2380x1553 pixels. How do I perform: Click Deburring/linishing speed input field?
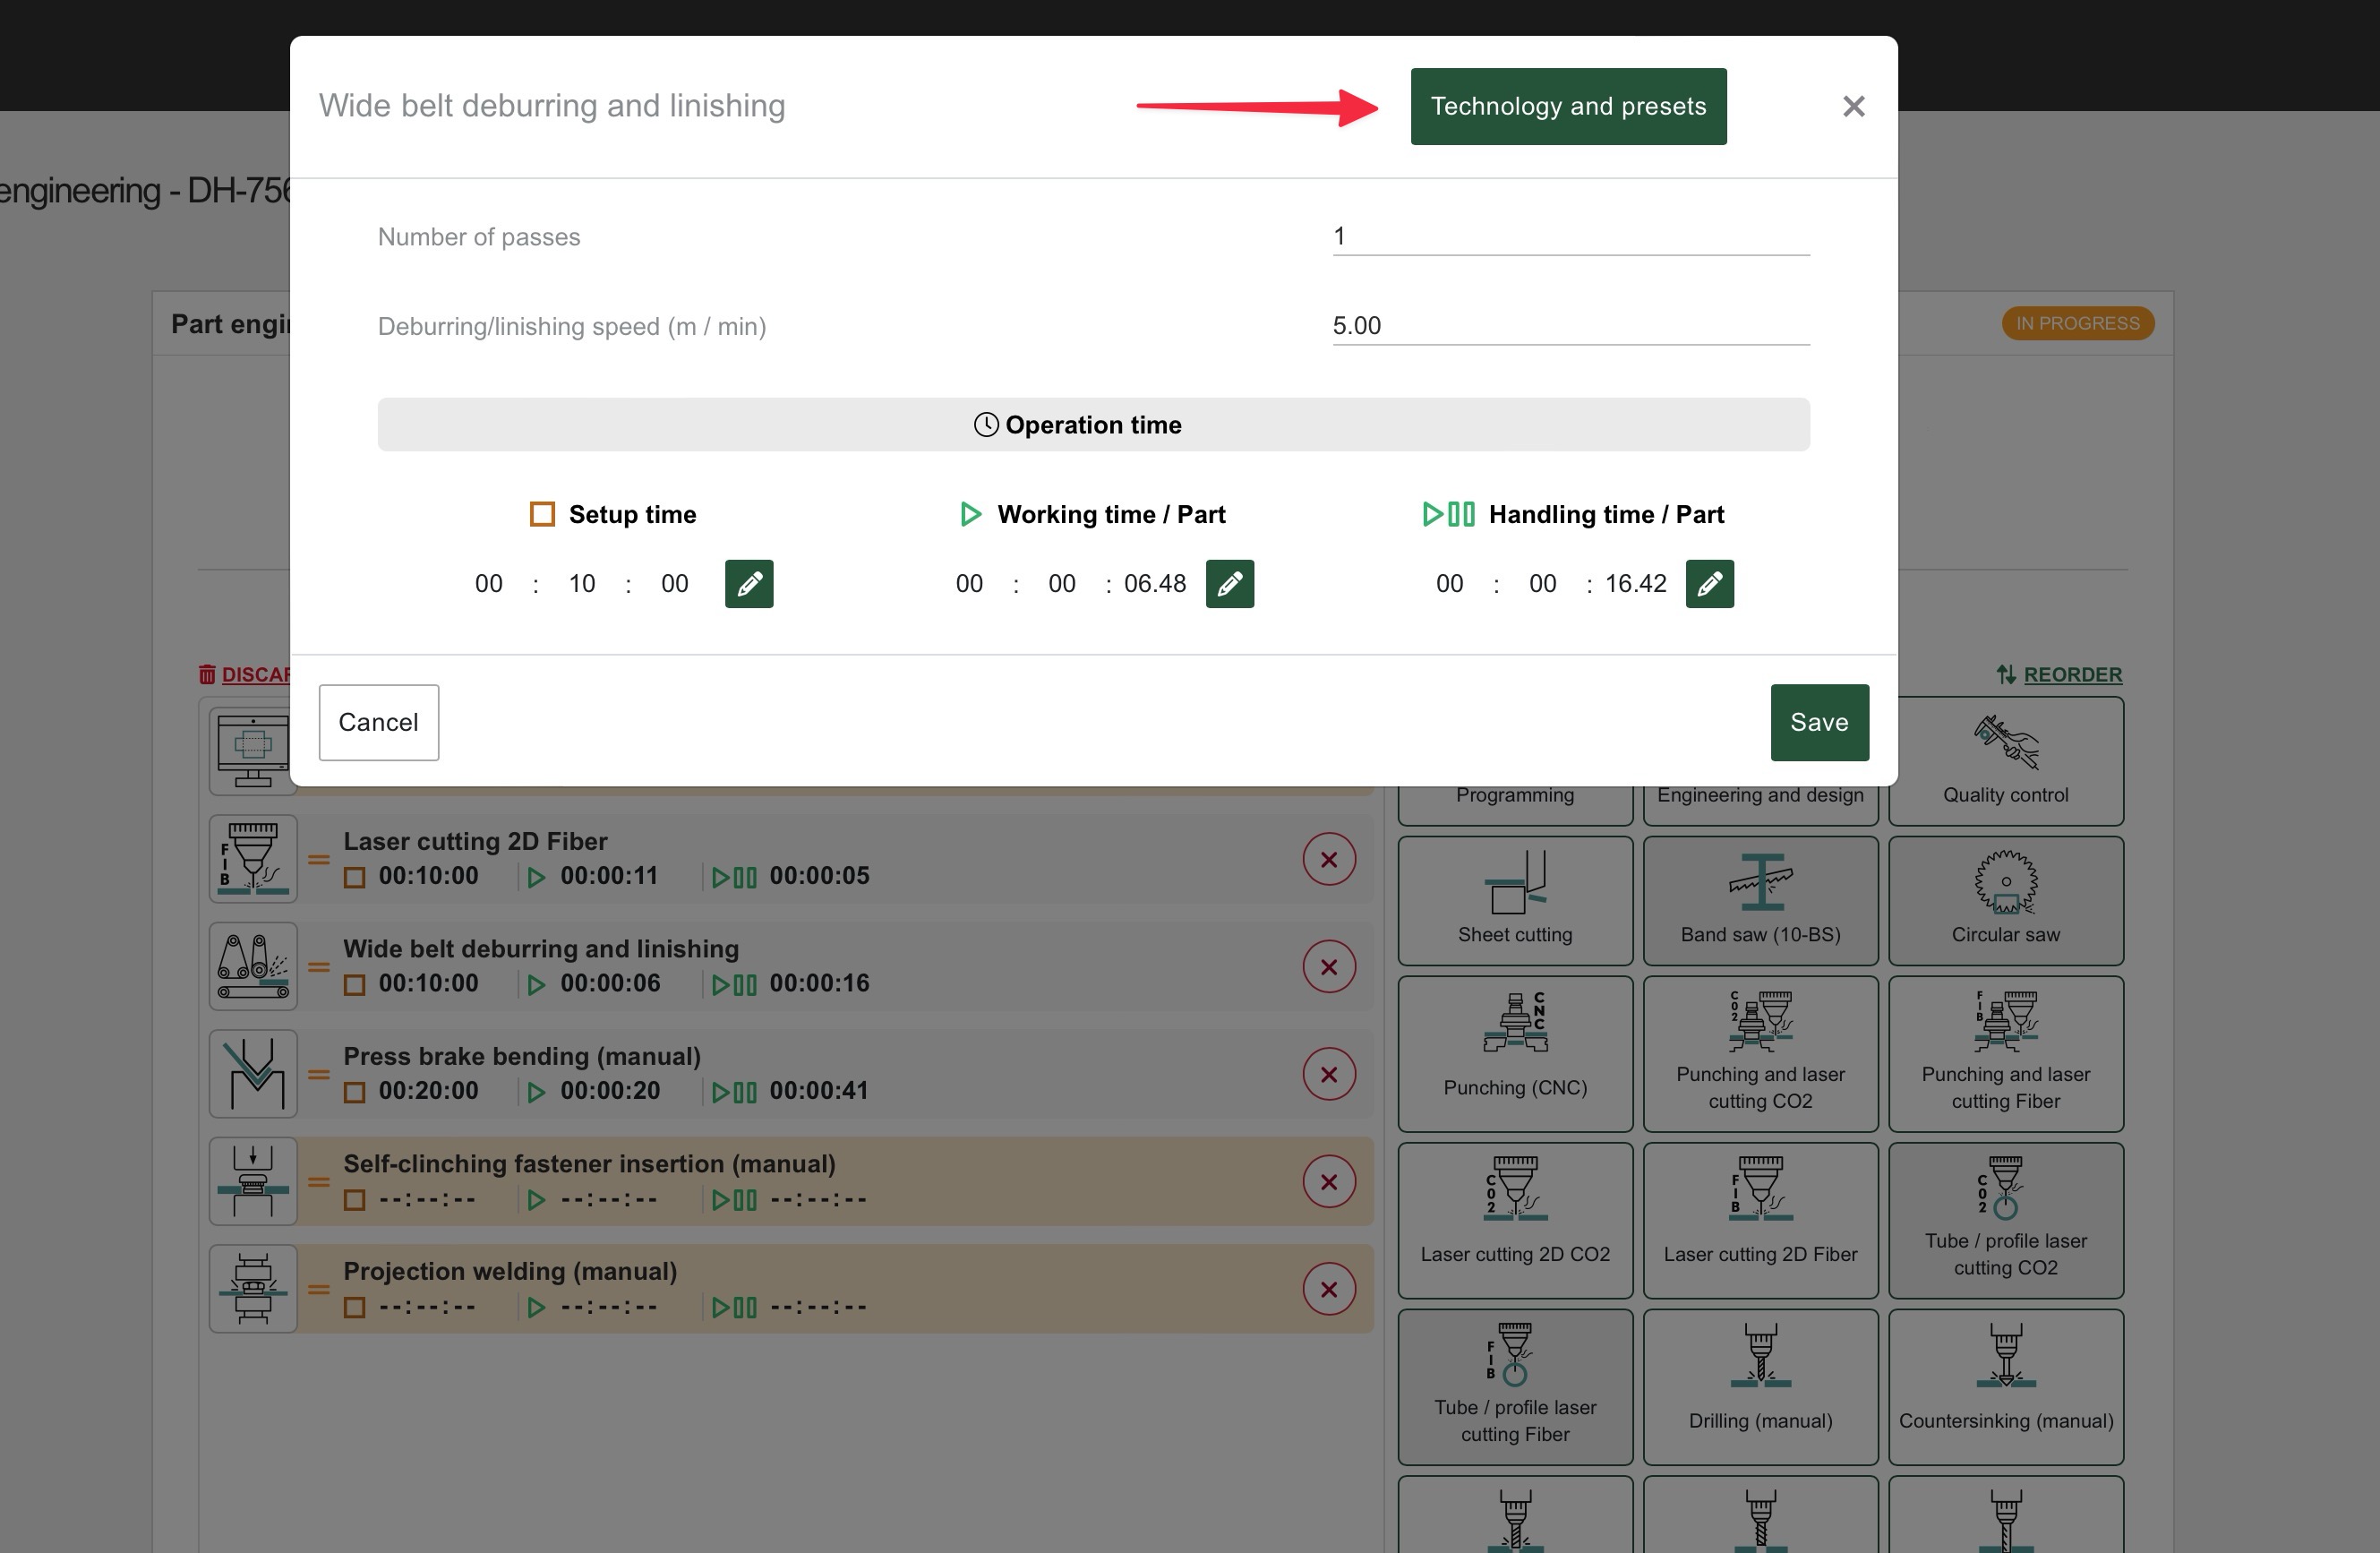(x=1570, y=326)
